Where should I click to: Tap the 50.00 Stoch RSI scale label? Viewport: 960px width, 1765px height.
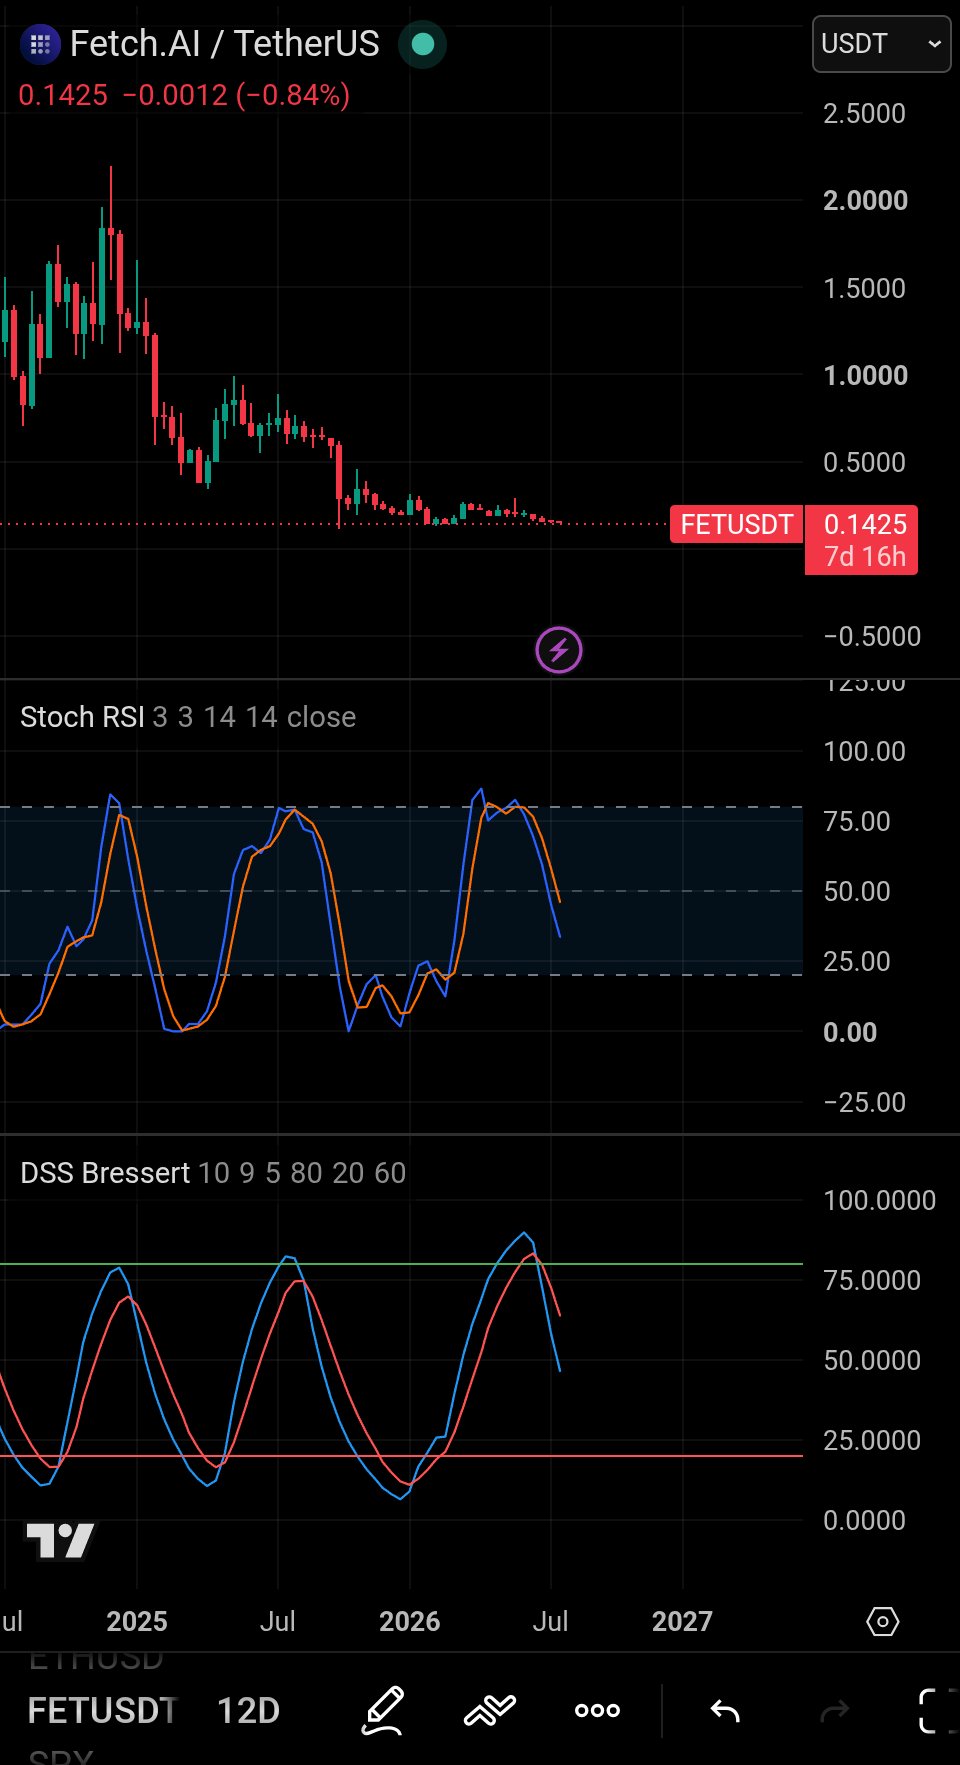coord(856,891)
